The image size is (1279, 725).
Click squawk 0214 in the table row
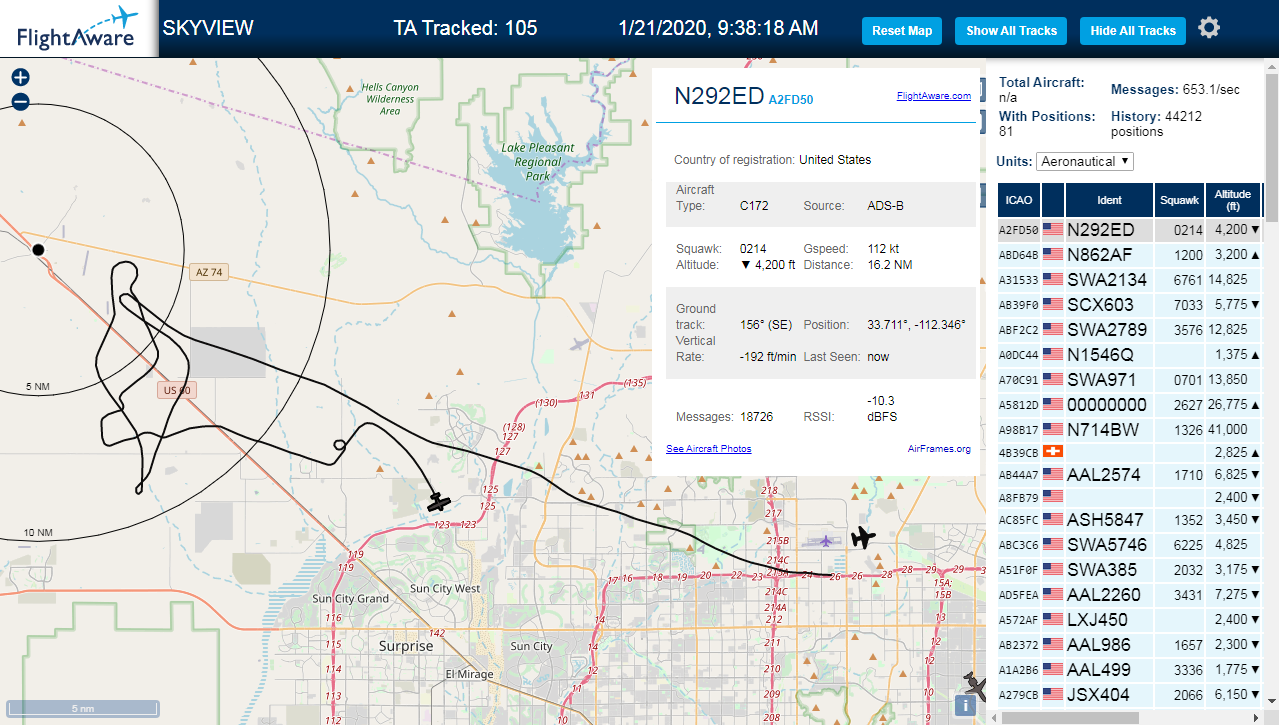1188,230
